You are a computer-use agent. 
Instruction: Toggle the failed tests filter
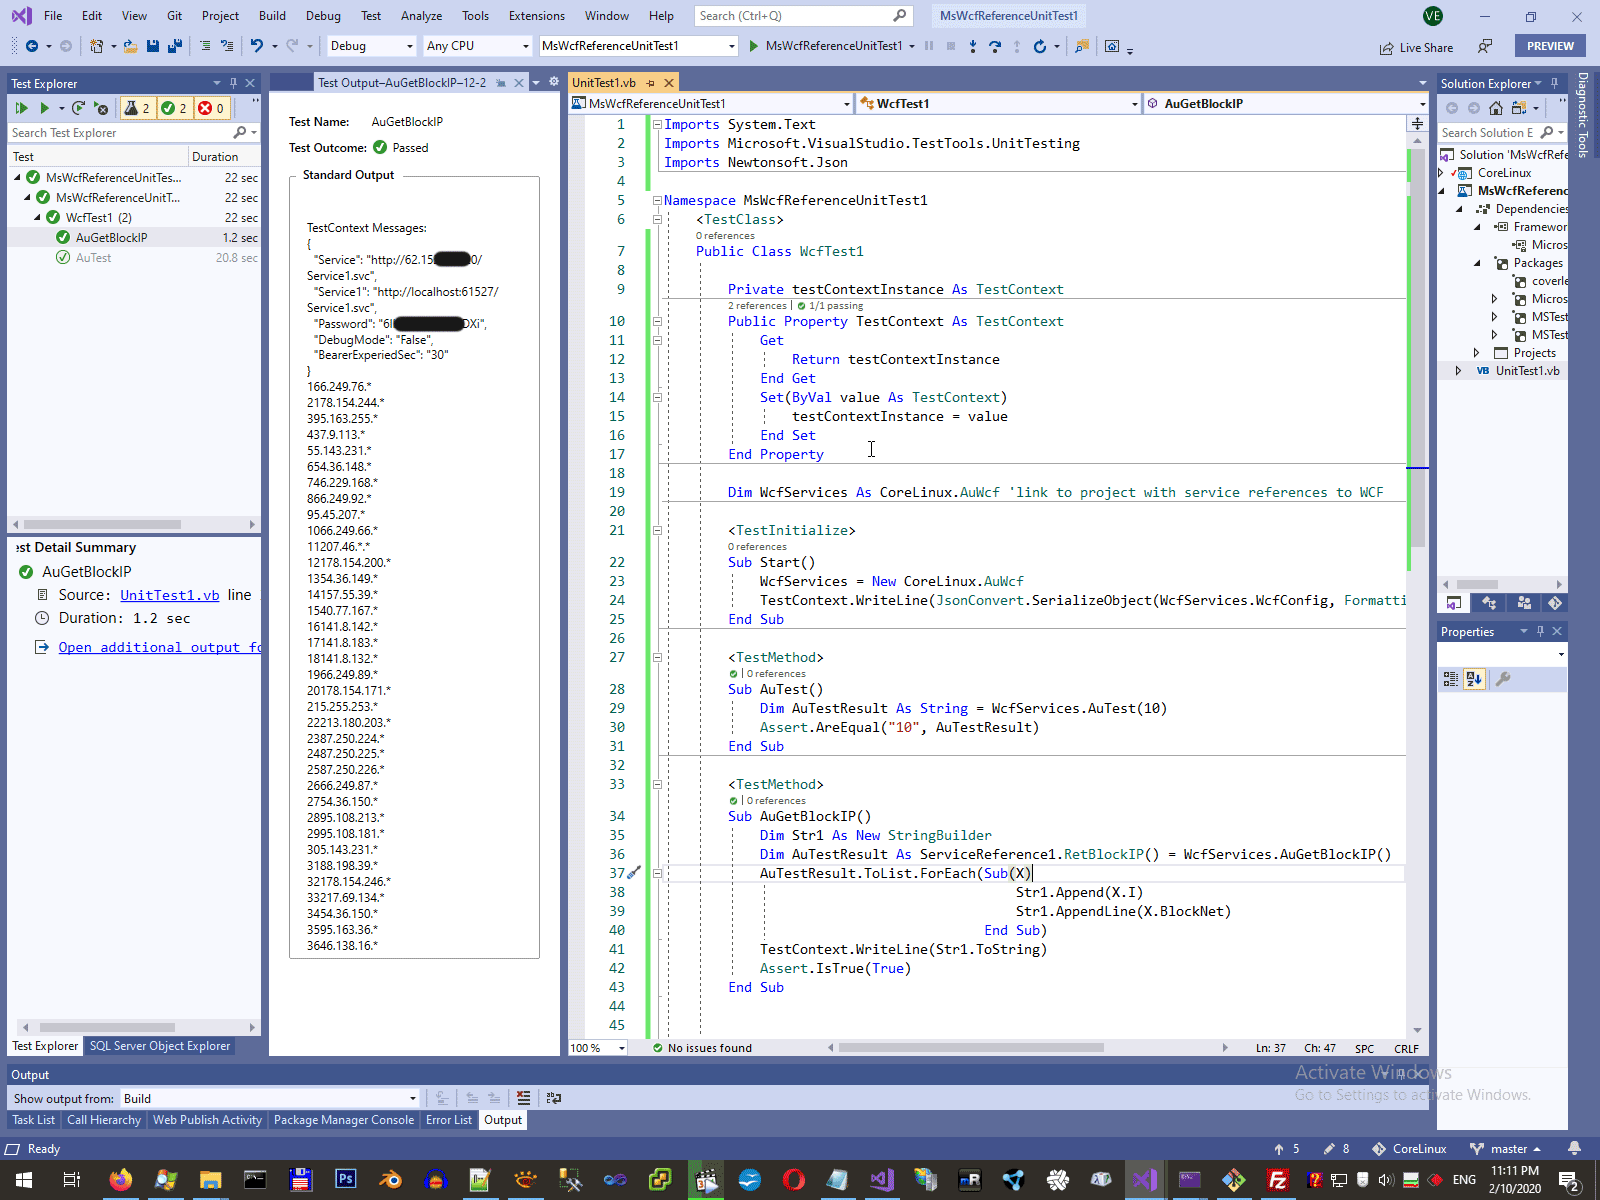point(211,108)
